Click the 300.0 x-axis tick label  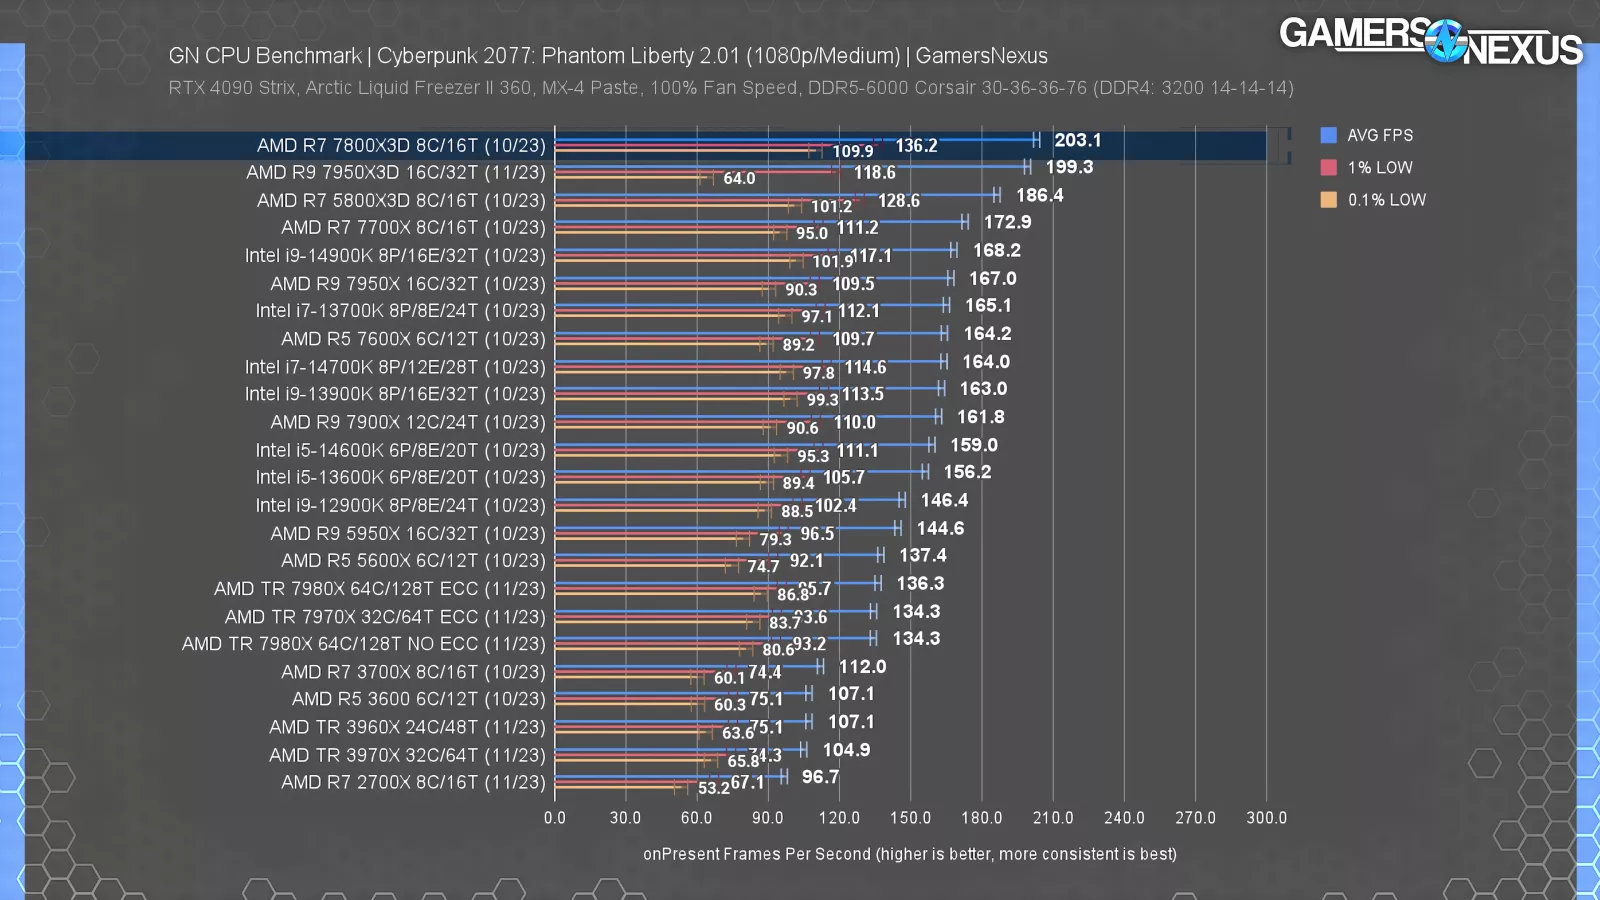pyautogui.click(x=1266, y=818)
